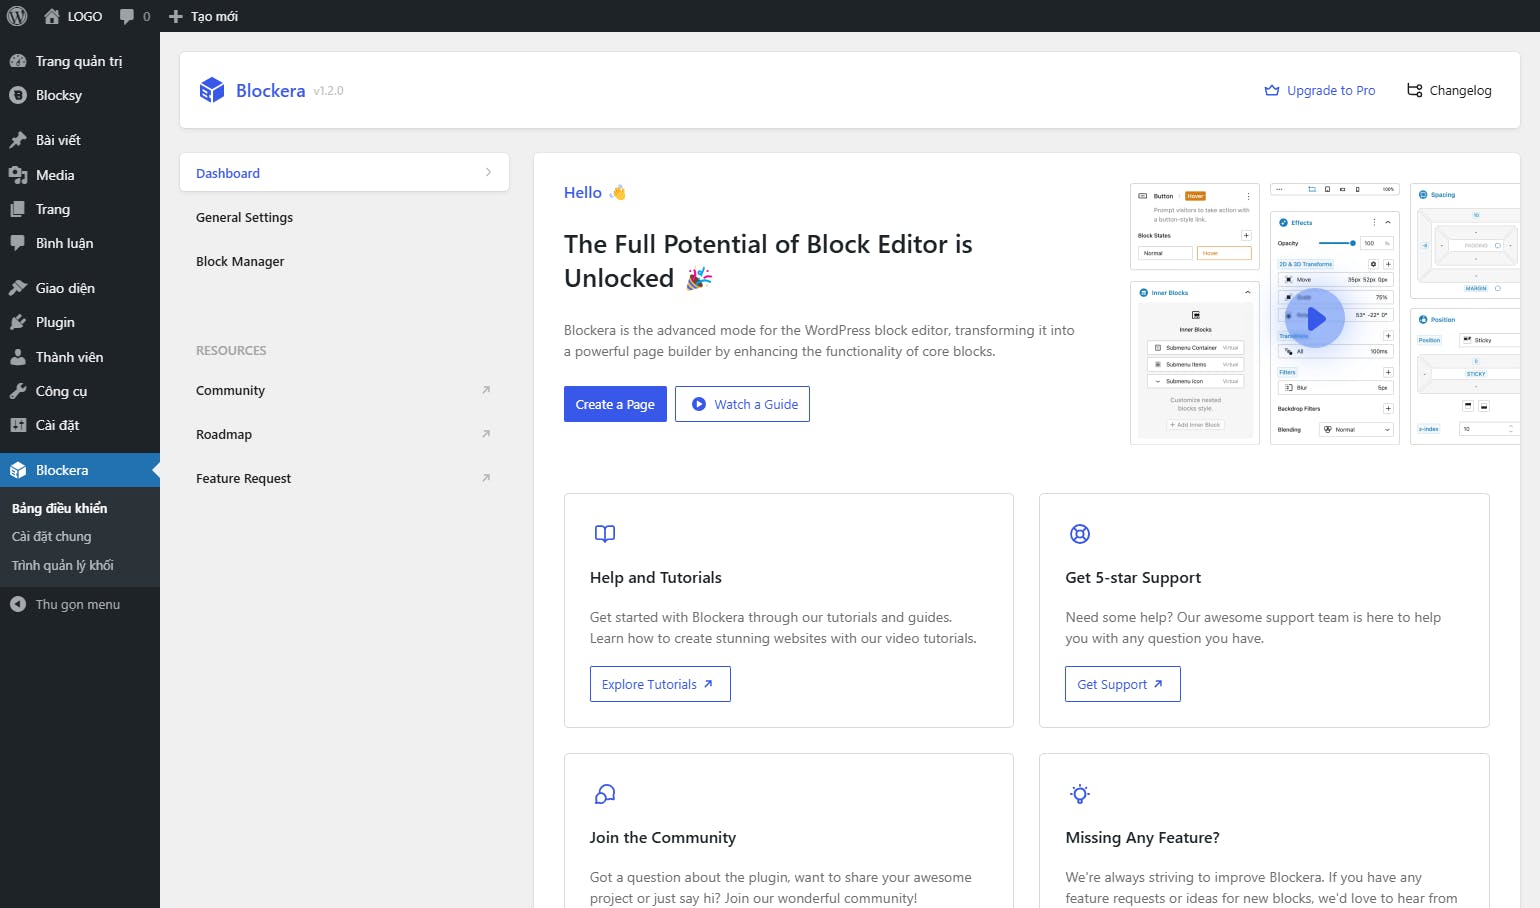The image size is (1540, 908).
Task: Open Bảng điều khiển submenu item
Action: pos(59,508)
